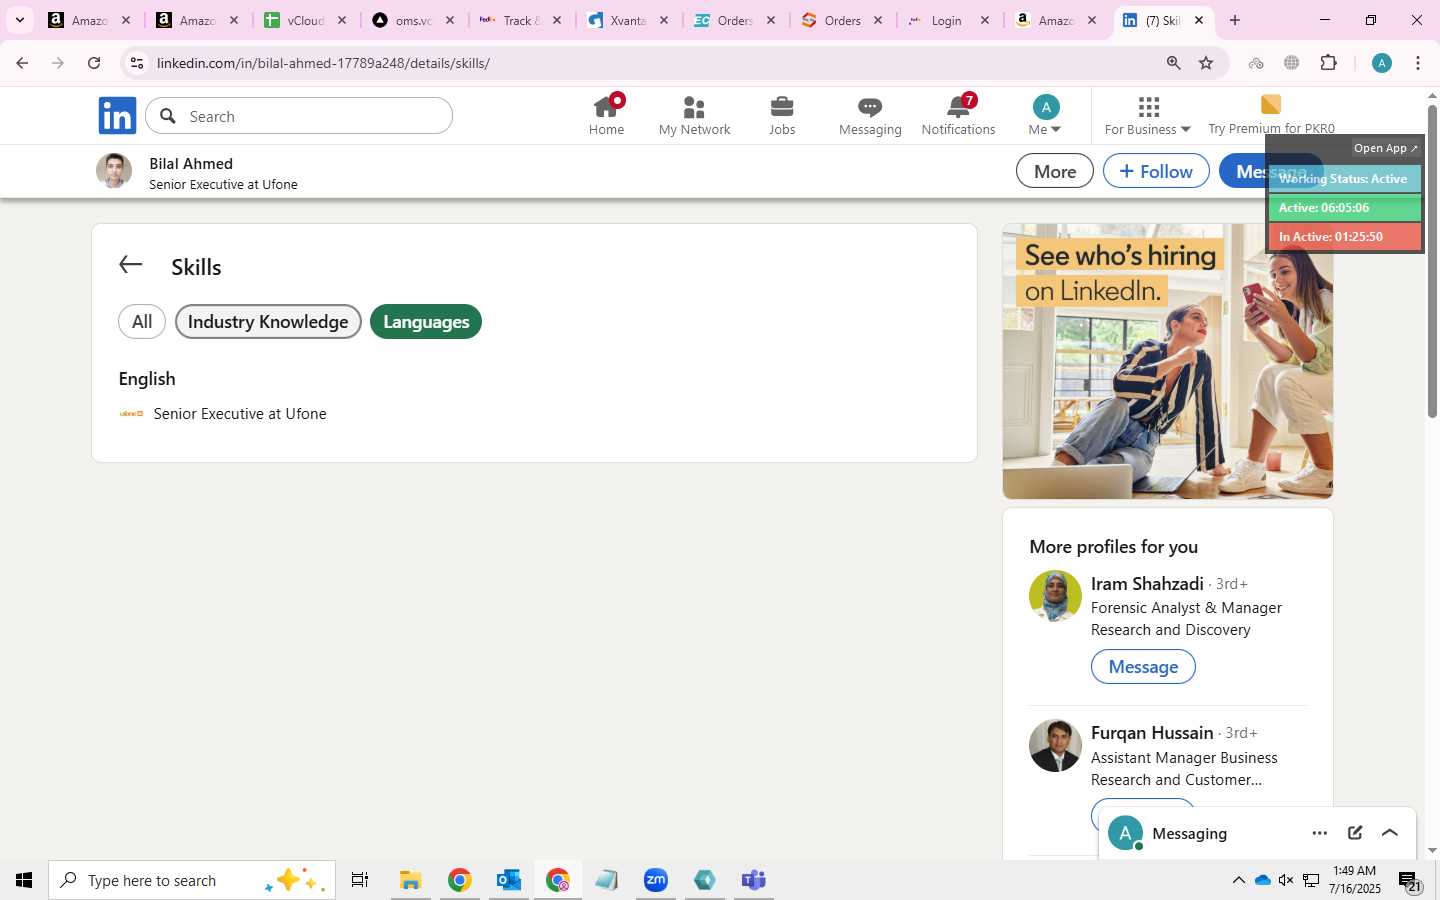Go back using the Skills back arrow
Viewport: 1440px width, 900px height.
pyautogui.click(x=130, y=265)
